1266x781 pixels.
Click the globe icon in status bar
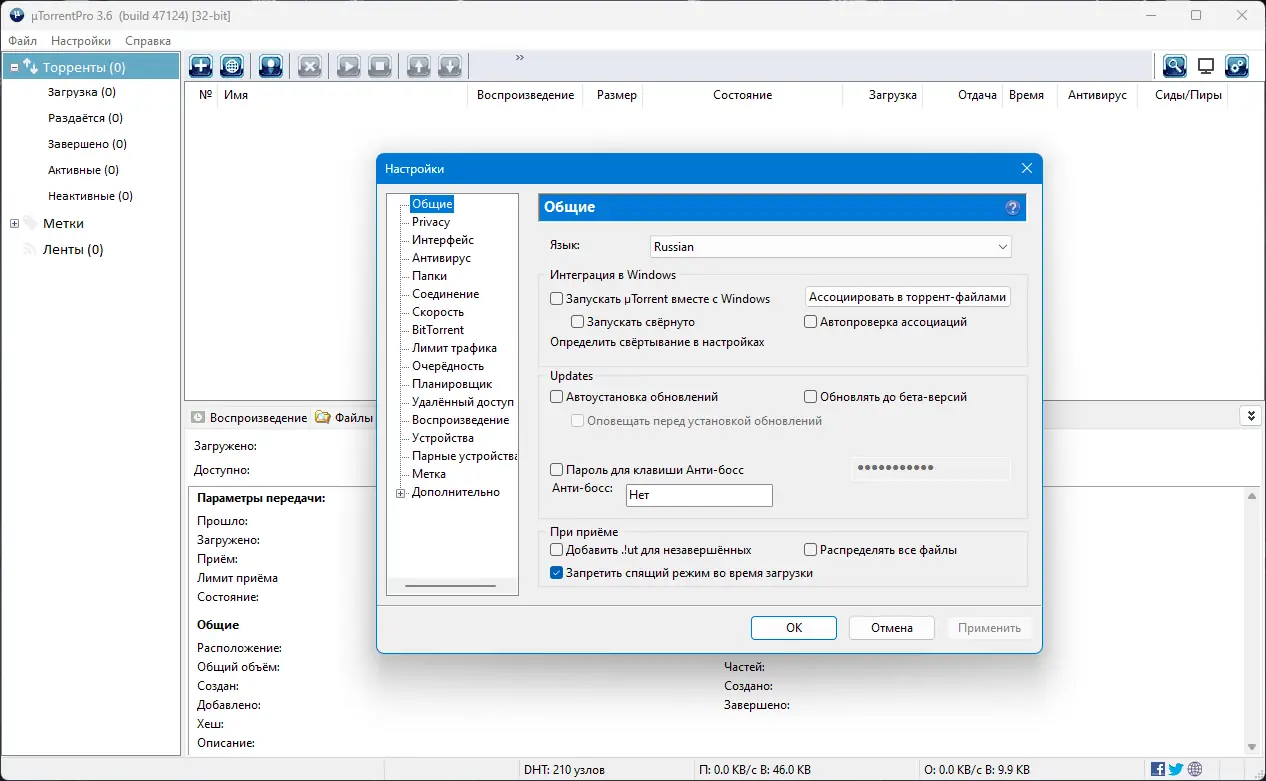(1195, 770)
